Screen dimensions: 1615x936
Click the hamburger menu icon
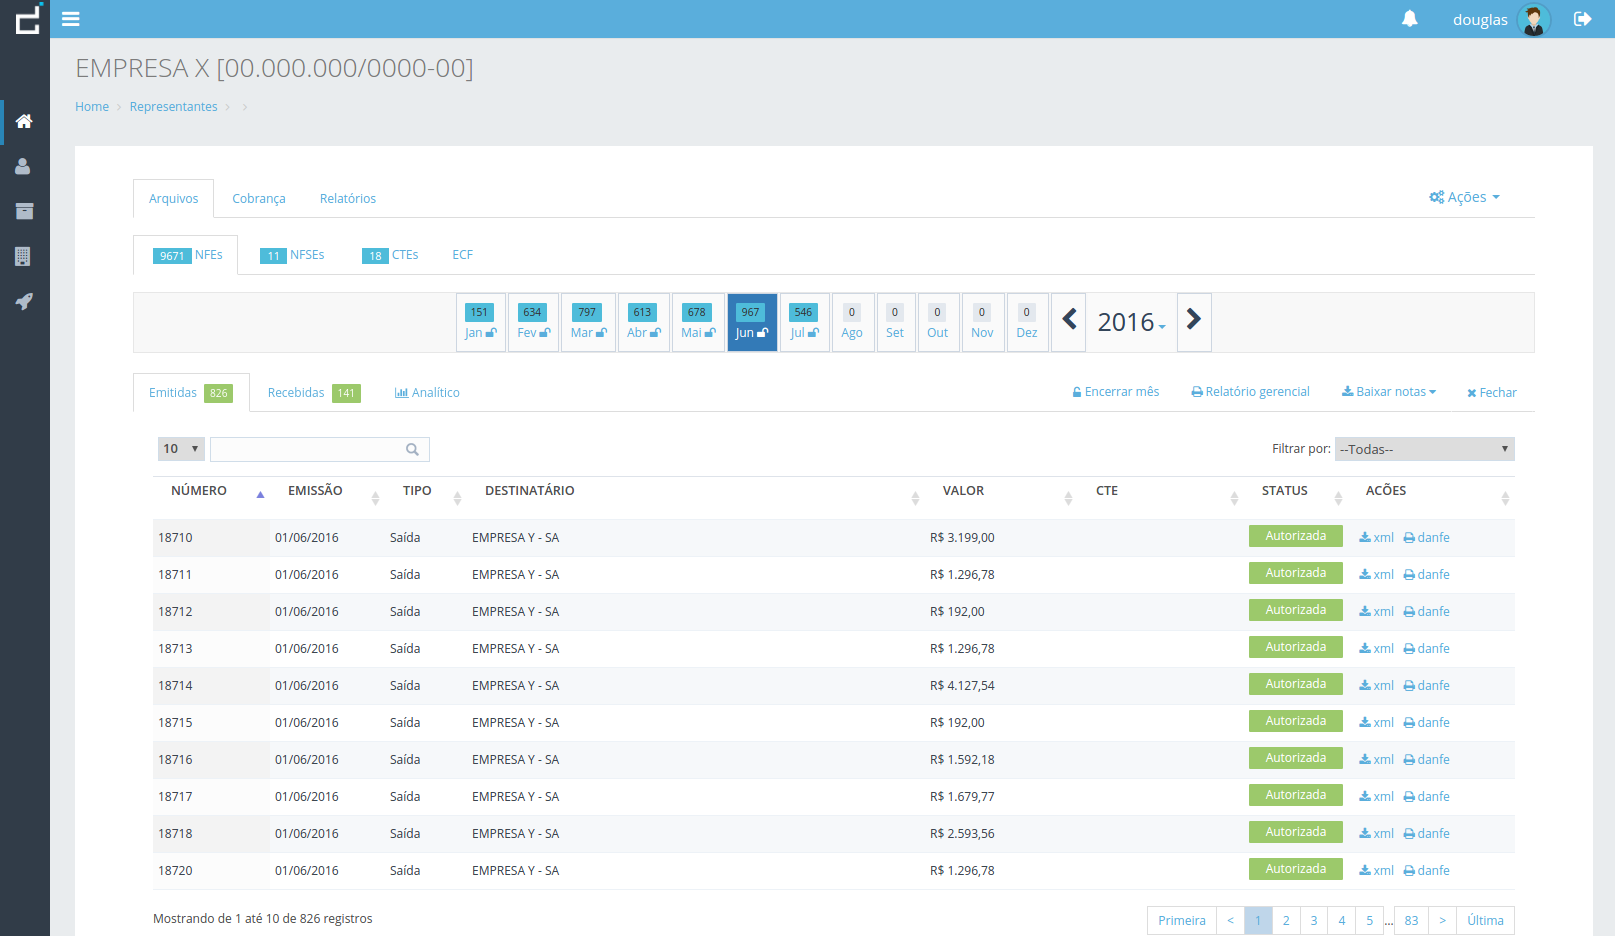[71, 19]
